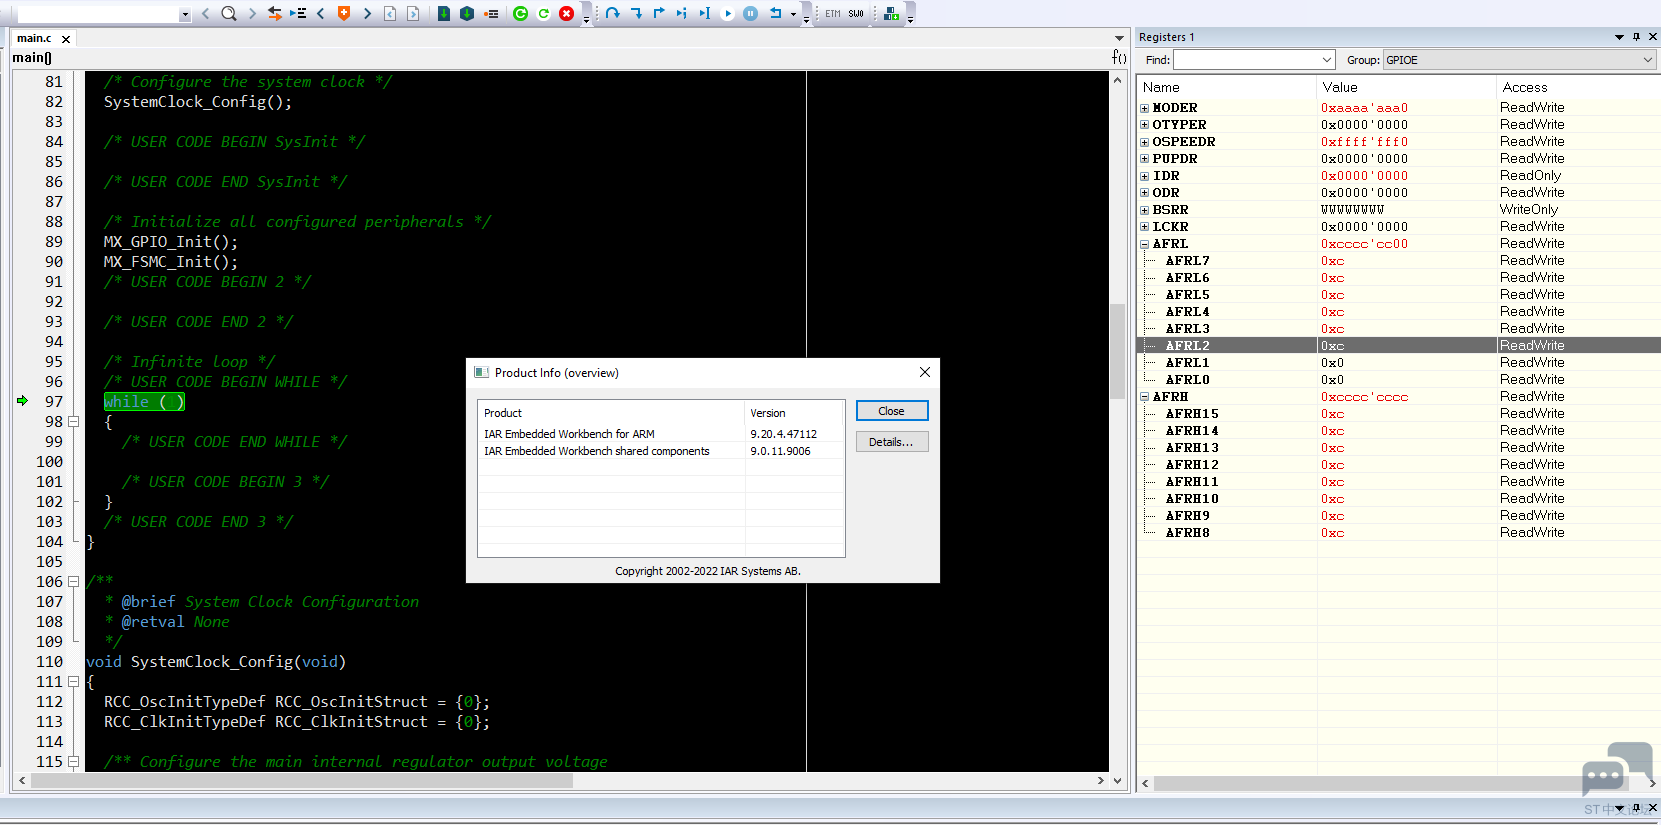This screenshot has height=825, width=1661.
Task: Click the C-SPY macro/live watch icon
Action: coord(892,14)
